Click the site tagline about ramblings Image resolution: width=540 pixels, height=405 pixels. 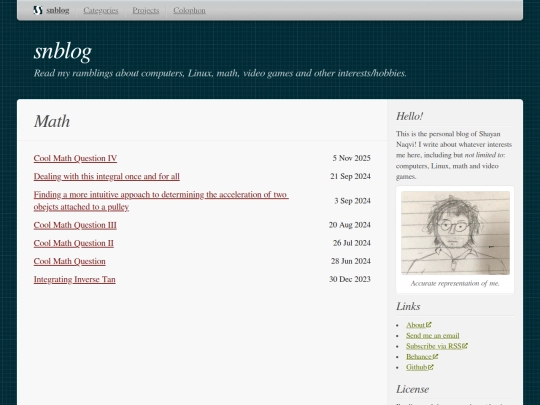click(x=220, y=73)
